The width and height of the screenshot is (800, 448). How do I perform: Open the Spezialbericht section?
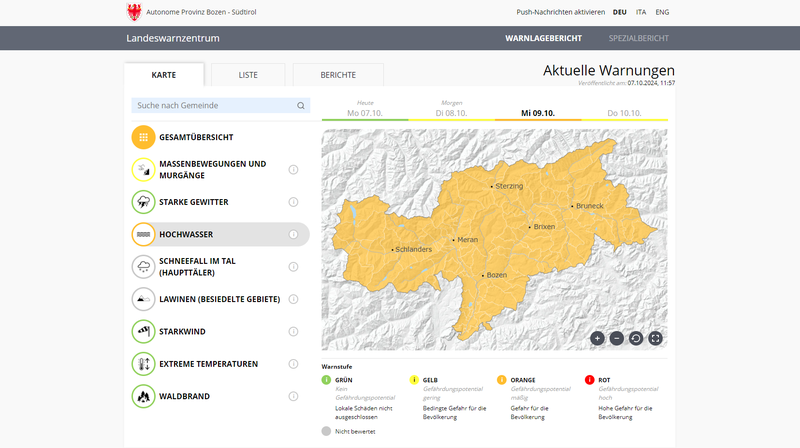tap(638, 38)
